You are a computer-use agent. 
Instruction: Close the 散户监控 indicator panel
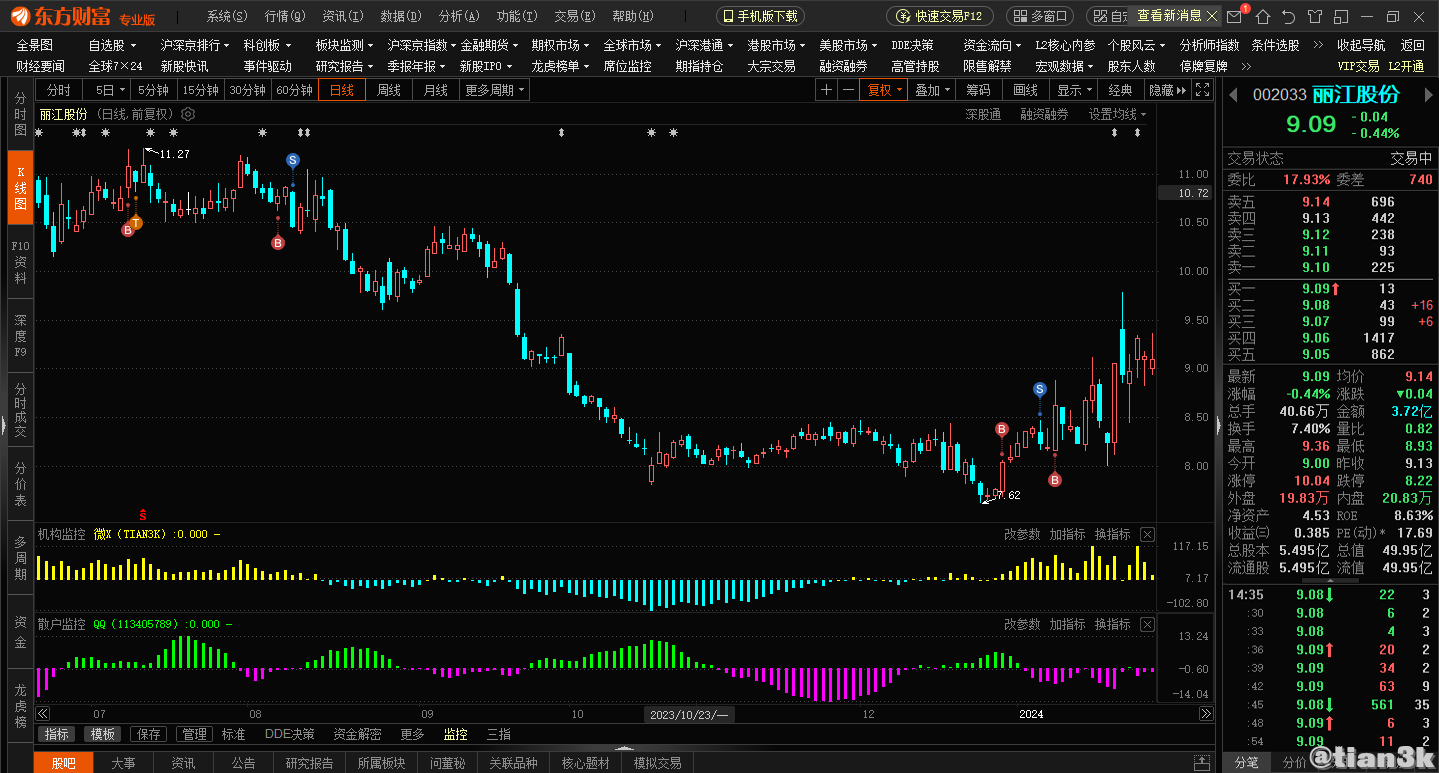pos(1147,624)
